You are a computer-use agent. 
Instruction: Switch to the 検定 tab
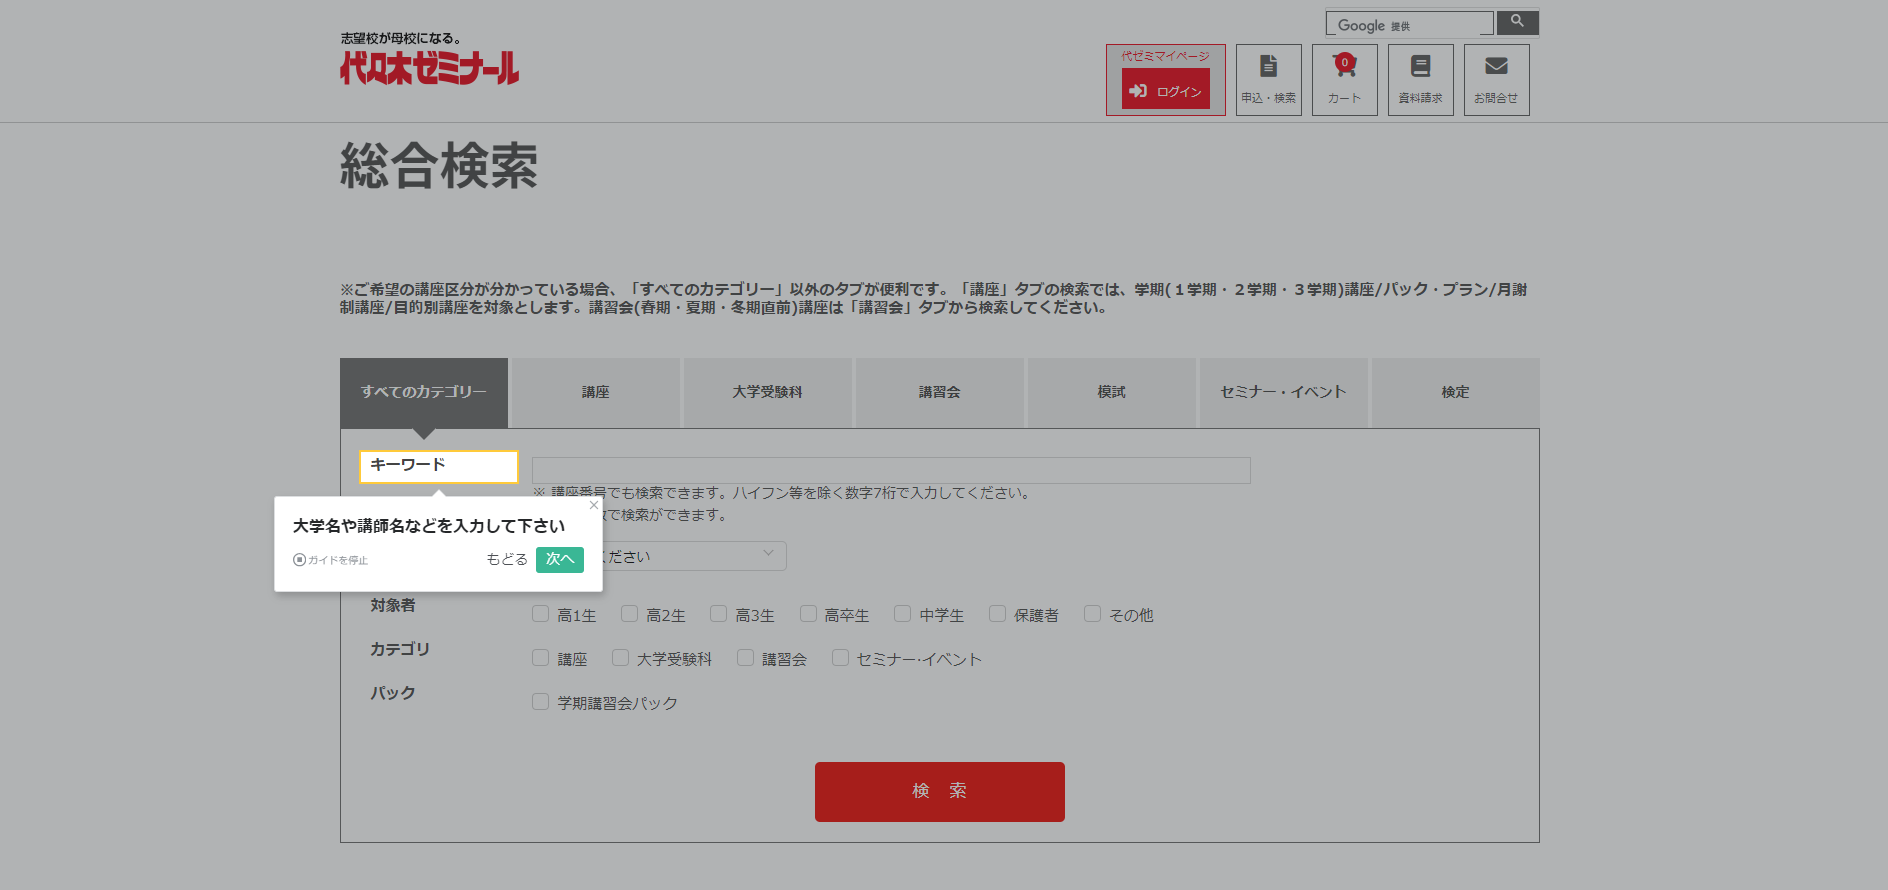click(x=1456, y=392)
